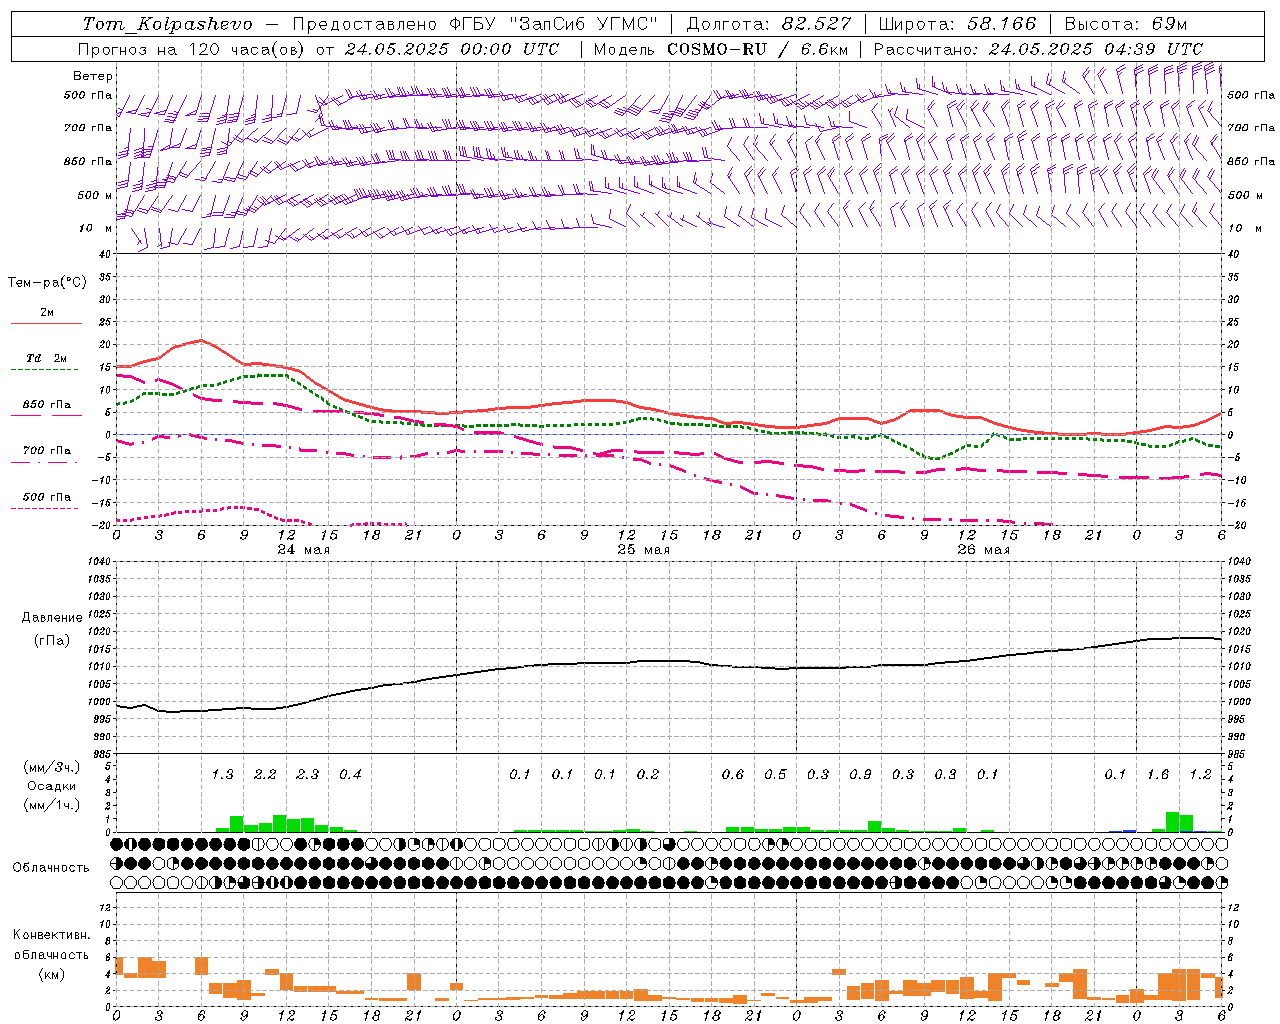The width and height of the screenshot is (1280, 1024).
Task: Select the '(мм/1ч.)' precipitation unit label
Action: click(x=49, y=806)
